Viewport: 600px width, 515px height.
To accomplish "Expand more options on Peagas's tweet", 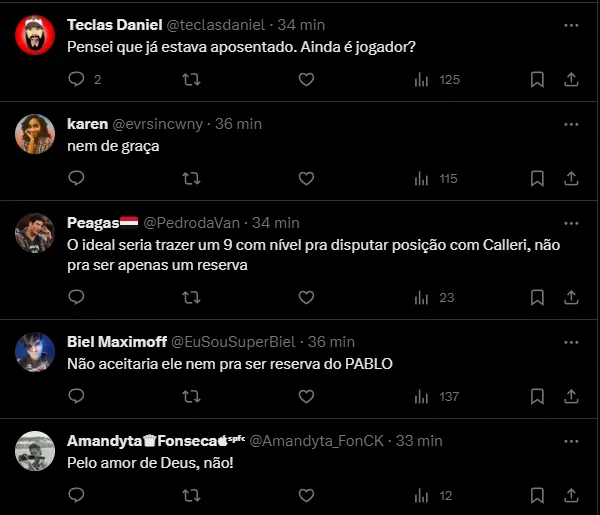I will 571,221.
